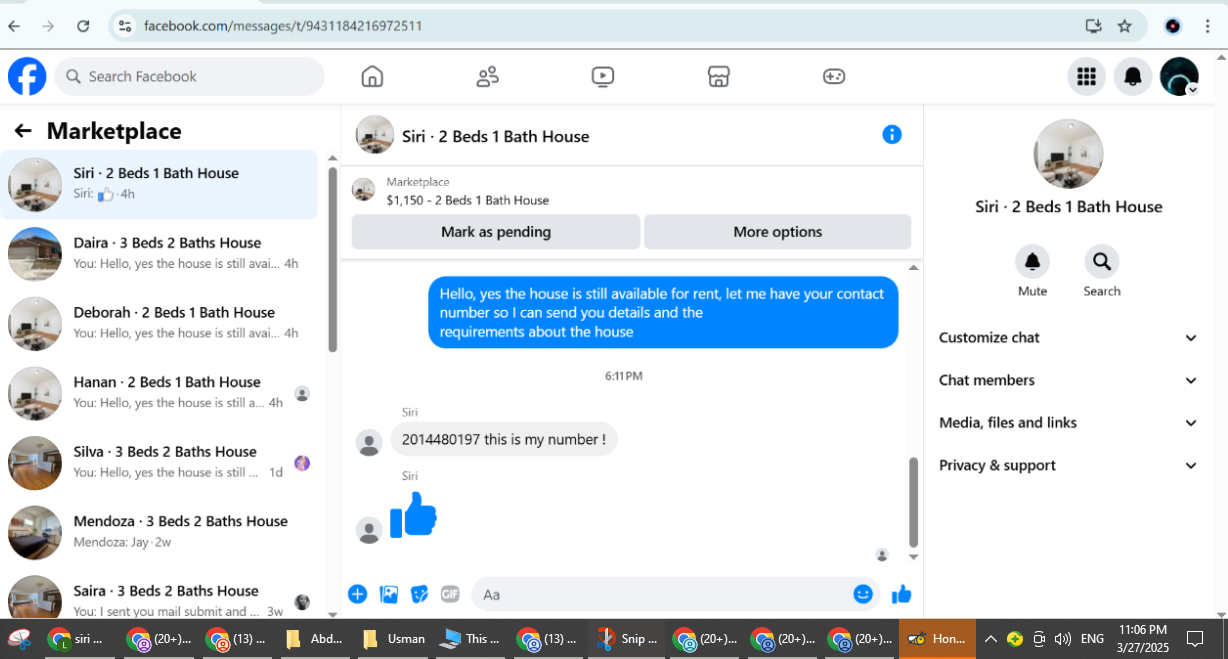Click Mark as pending button

(496, 232)
